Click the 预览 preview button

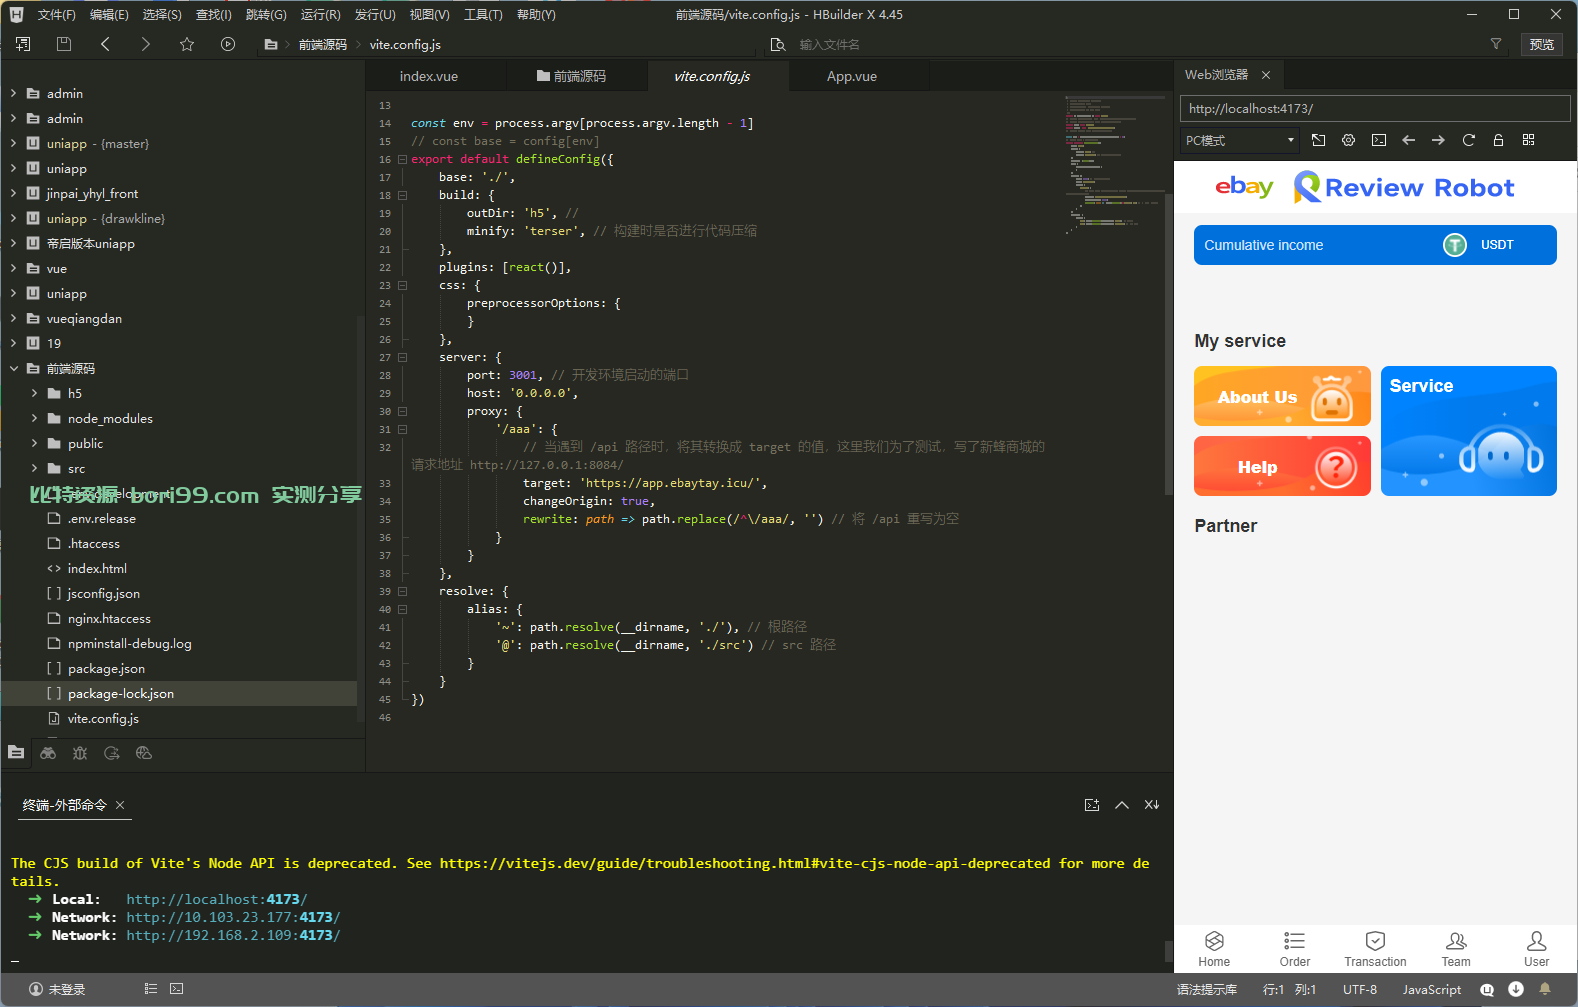1542,44
